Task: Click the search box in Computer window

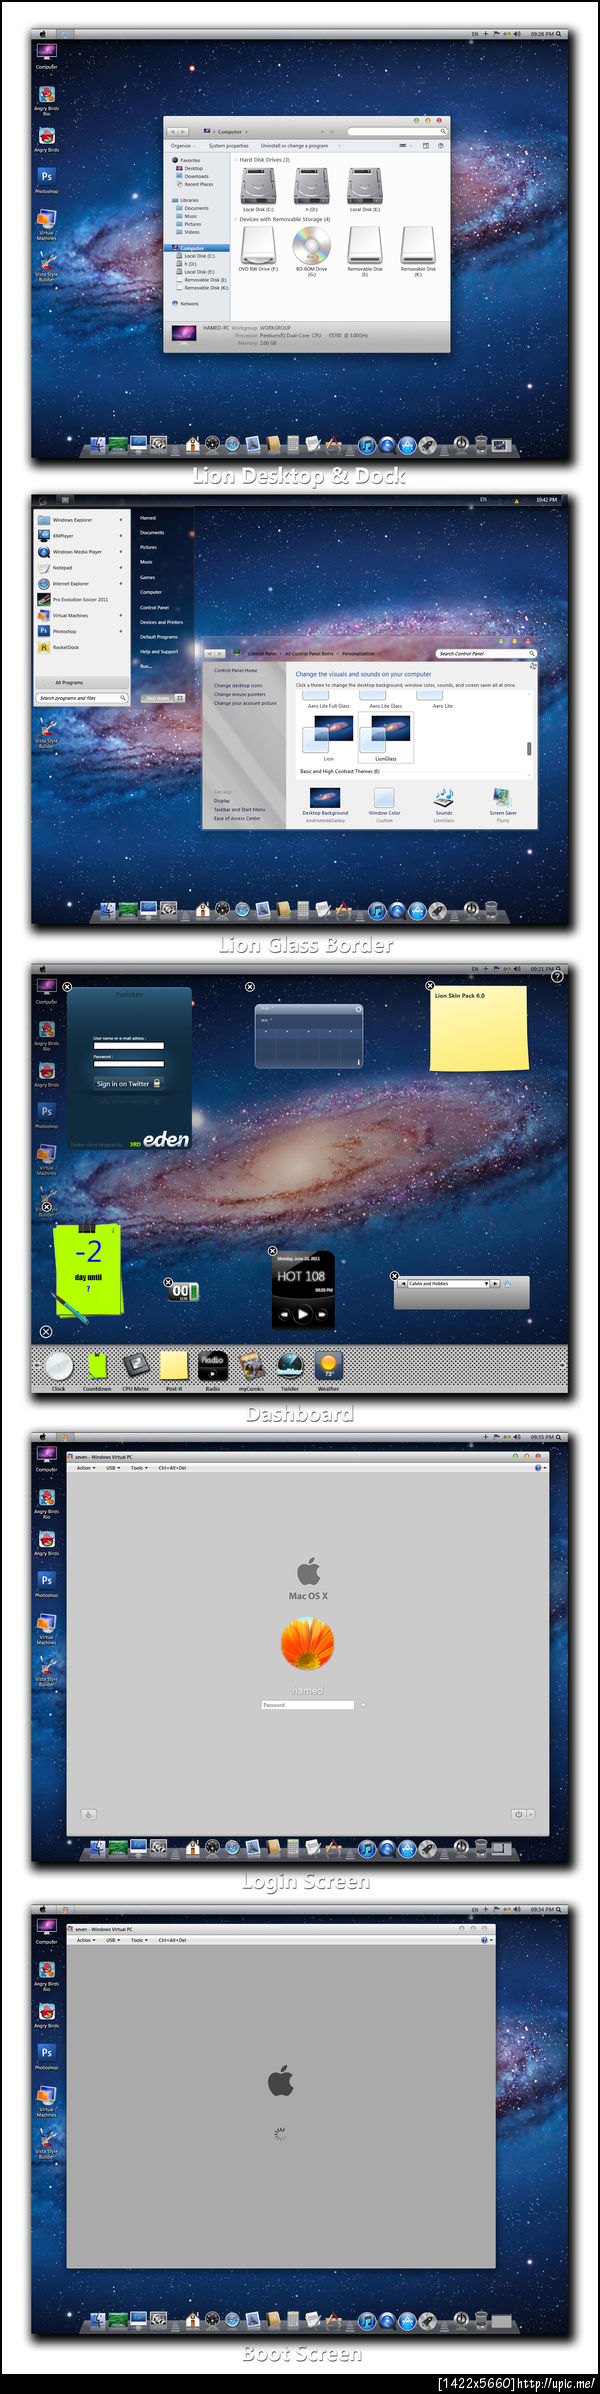Action: click(x=395, y=131)
